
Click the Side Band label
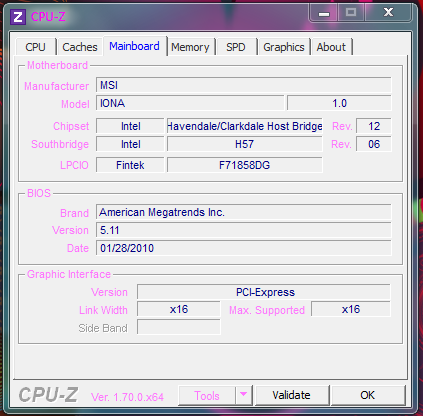(103, 328)
